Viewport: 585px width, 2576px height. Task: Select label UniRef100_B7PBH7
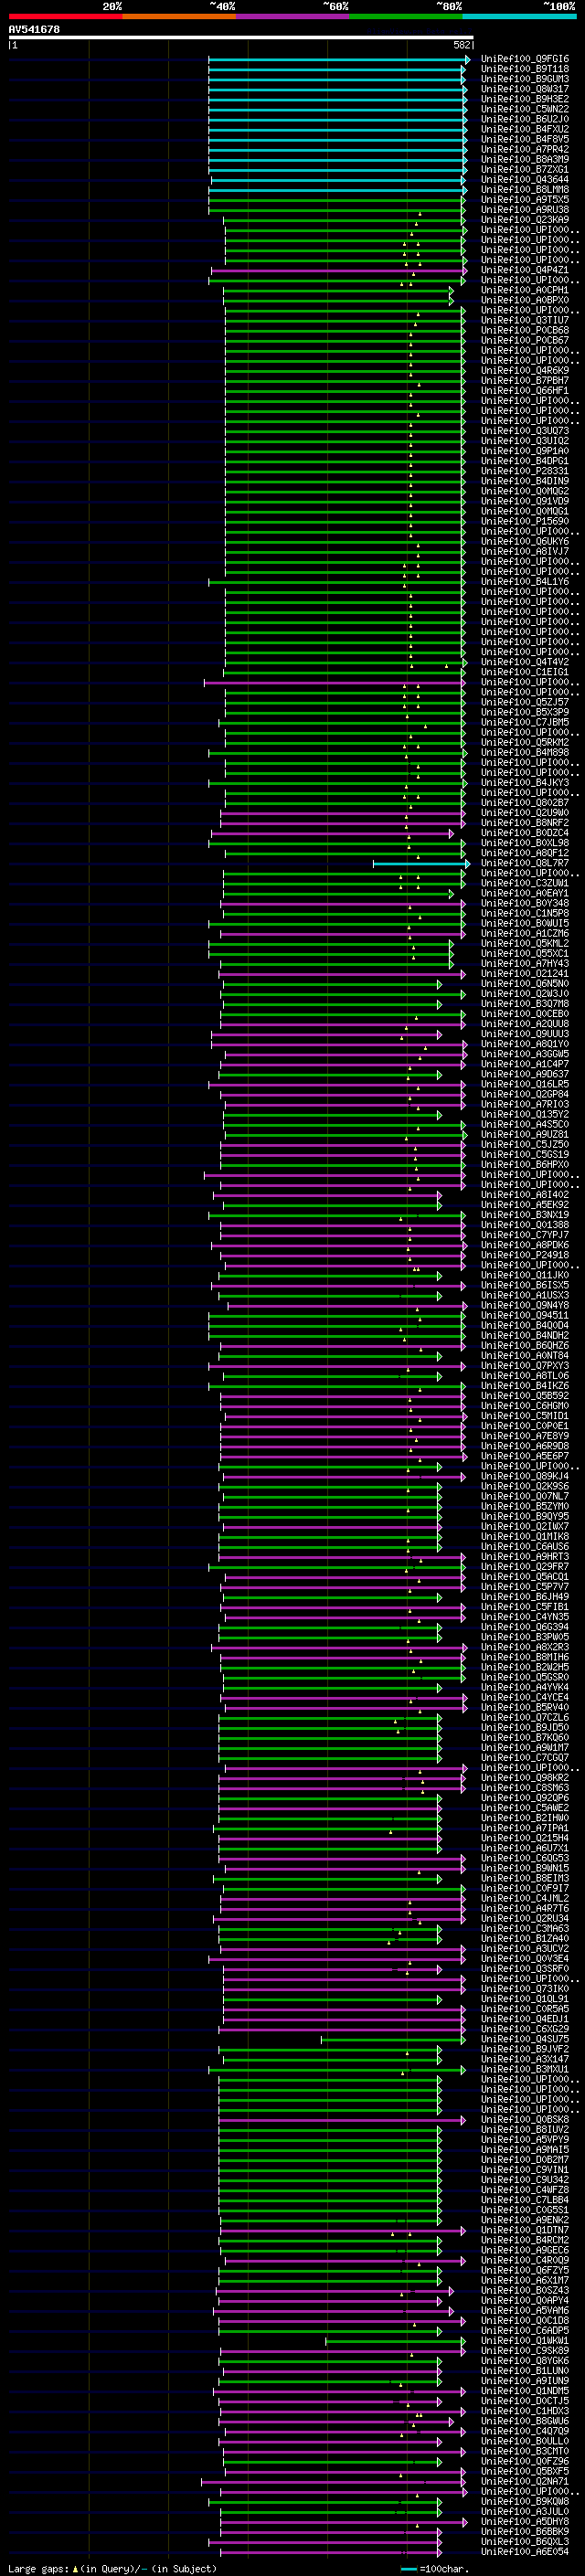(x=525, y=380)
